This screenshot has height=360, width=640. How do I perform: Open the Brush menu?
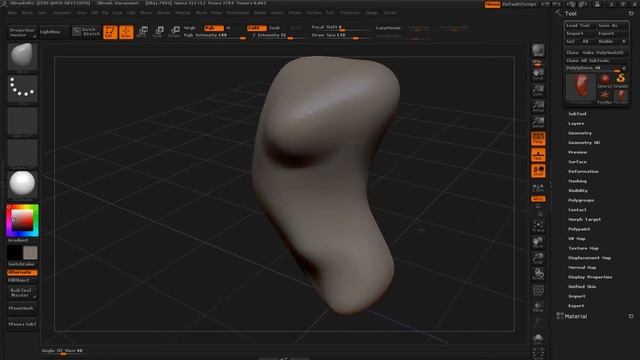pyautogui.click(x=27, y=13)
